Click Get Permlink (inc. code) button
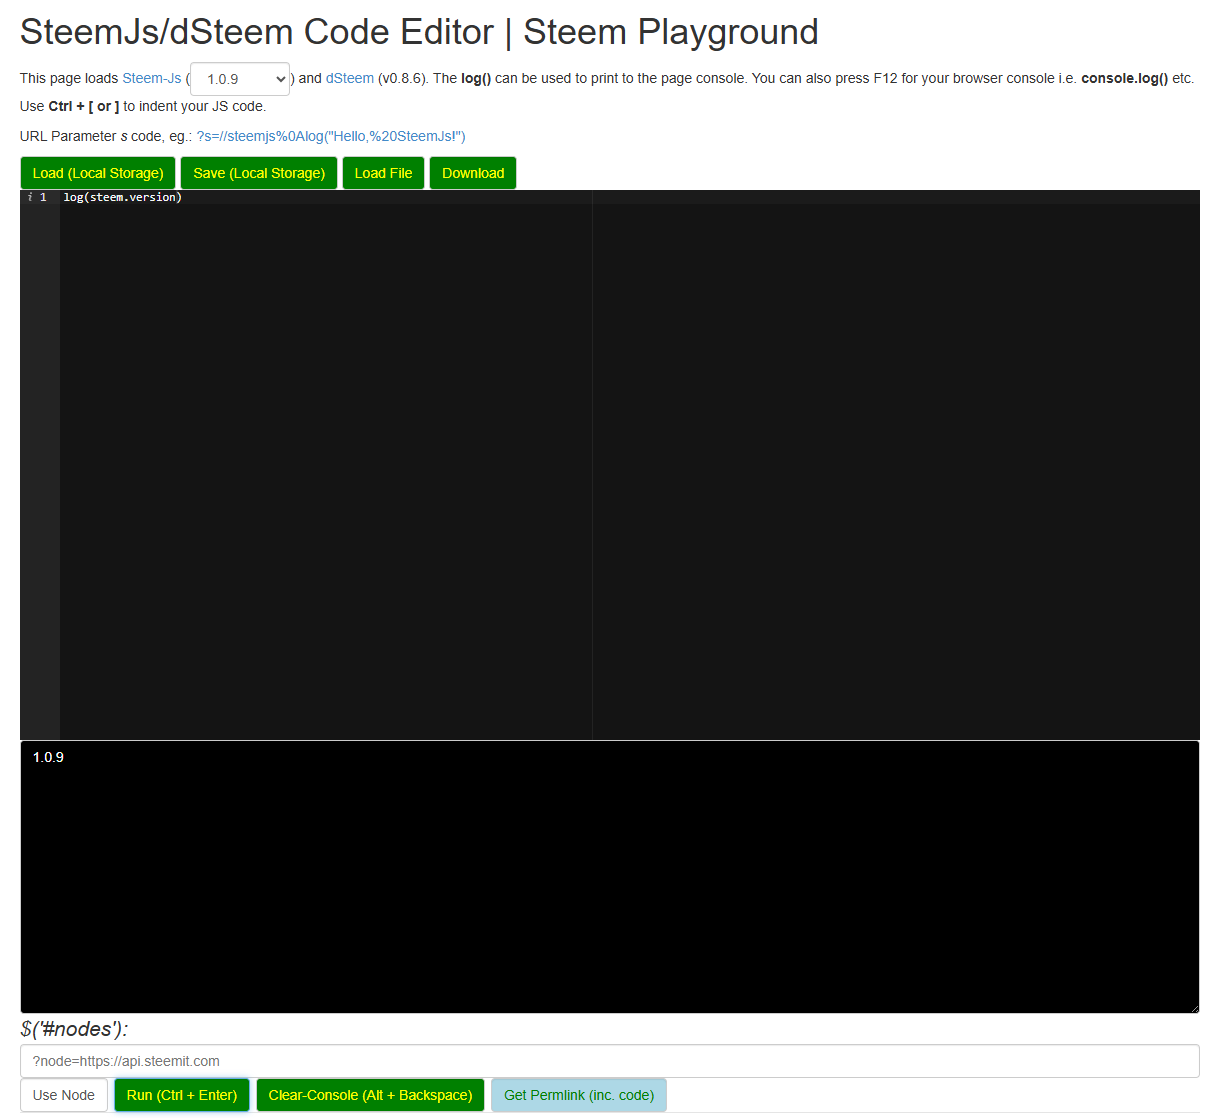Image resolution: width=1215 pixels, height=1118 pixels. [x=579, y=1095]
